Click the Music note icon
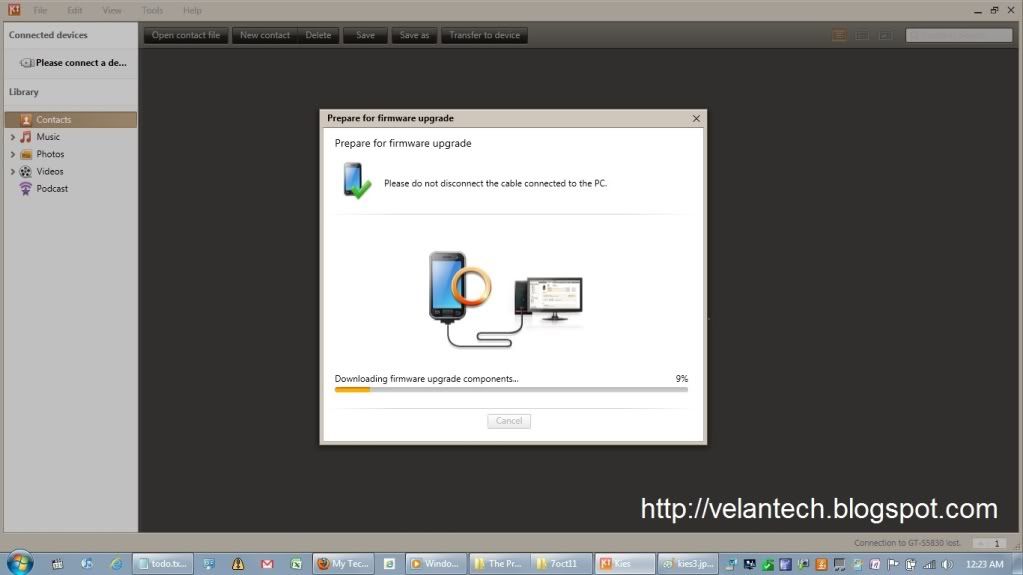The height and width of the screenshot is (575, 1023). (x=25, y=137)
